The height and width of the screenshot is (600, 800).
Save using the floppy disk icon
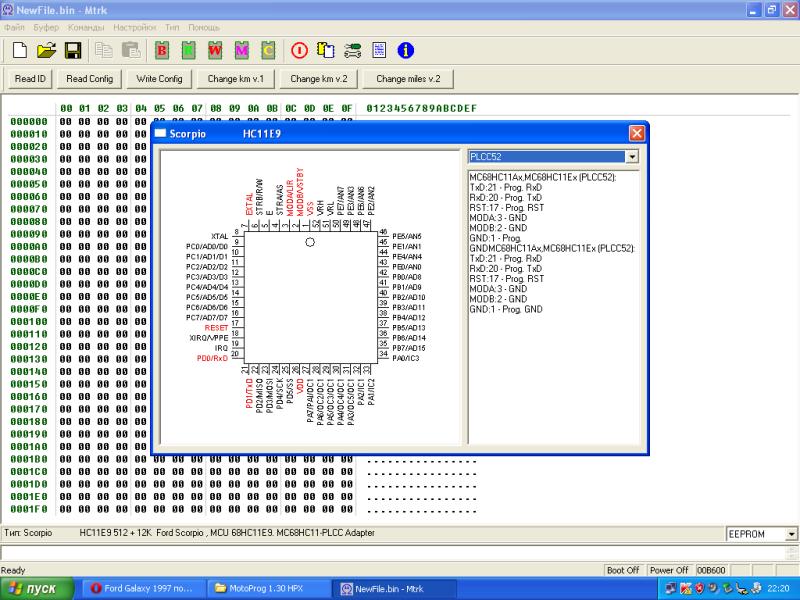pos(72,50)
